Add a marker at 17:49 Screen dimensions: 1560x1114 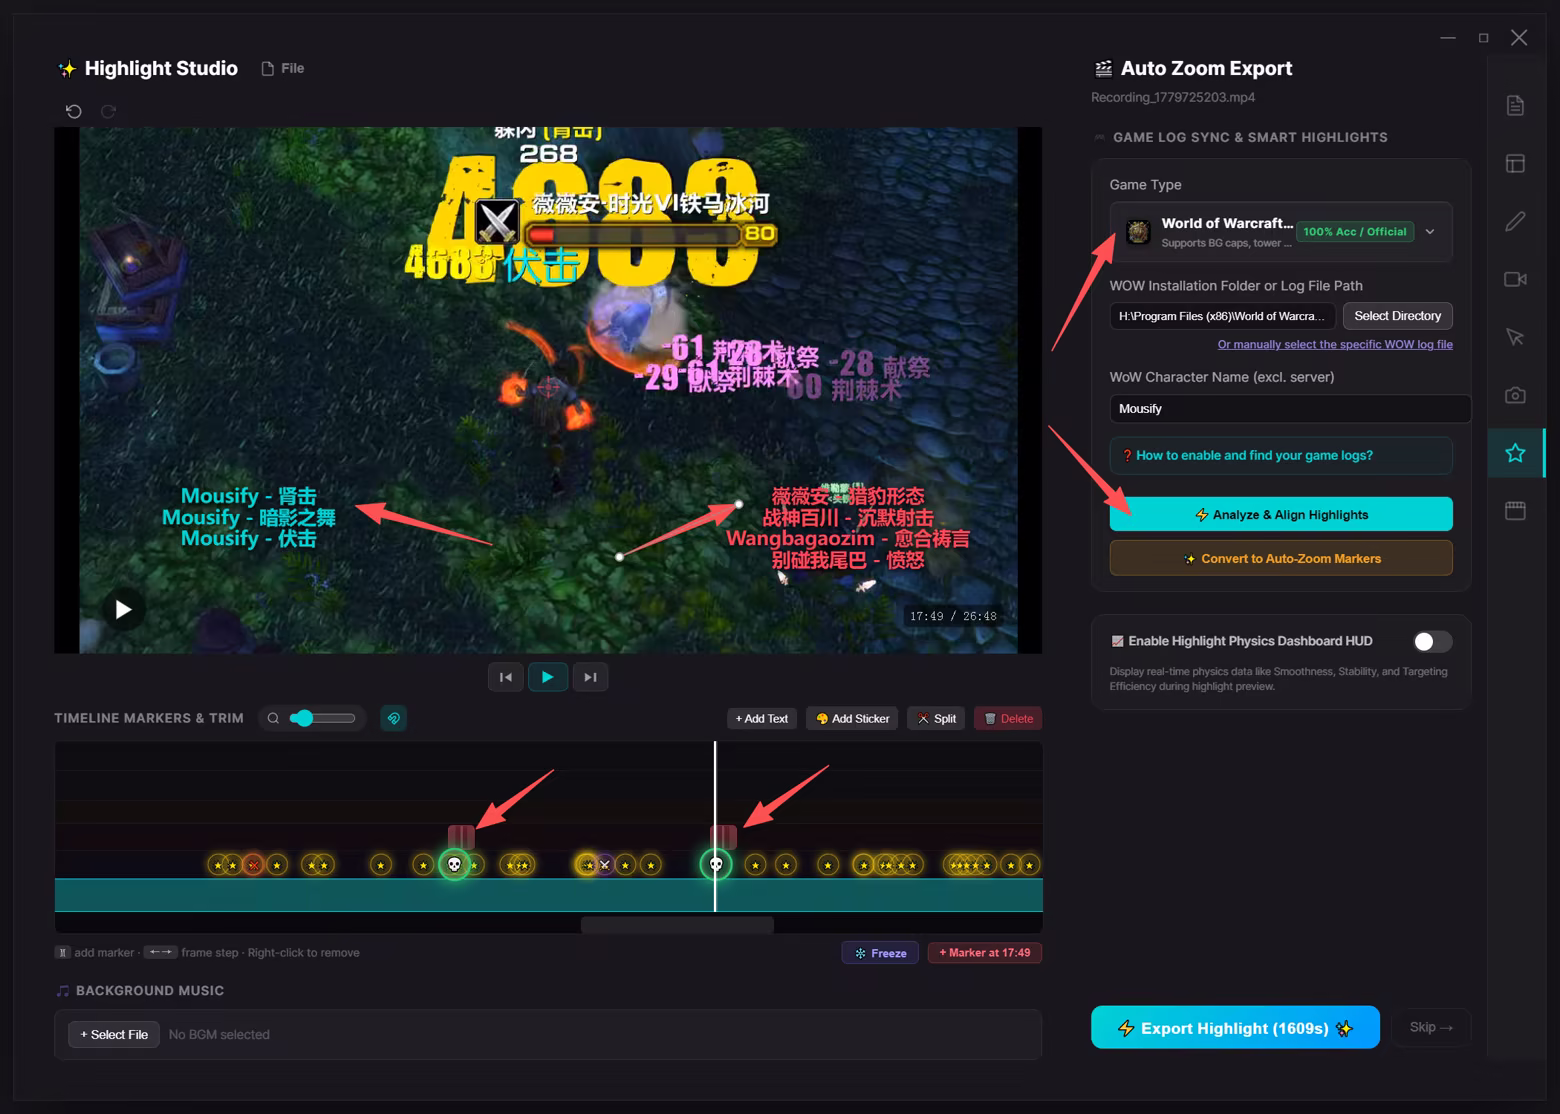pyautogui.click(x=985, y=953)
